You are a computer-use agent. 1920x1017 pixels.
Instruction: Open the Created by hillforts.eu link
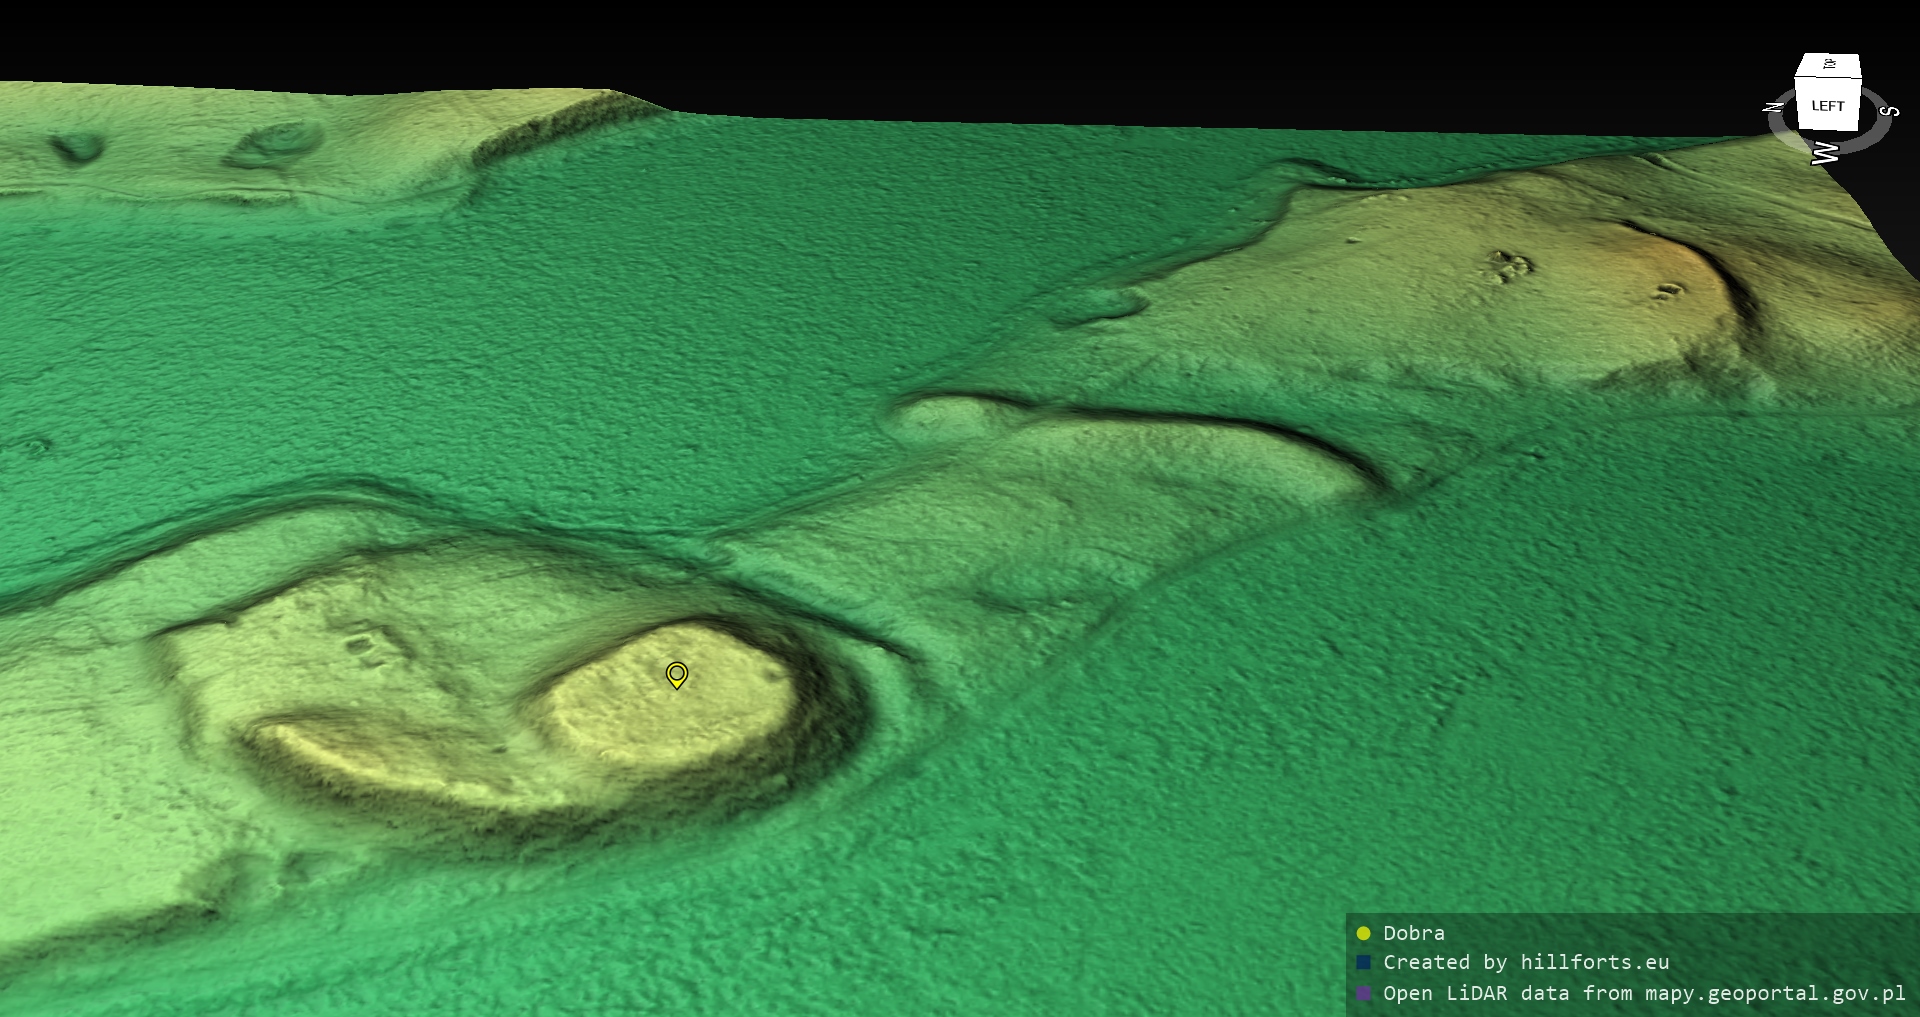[1526, 963]
